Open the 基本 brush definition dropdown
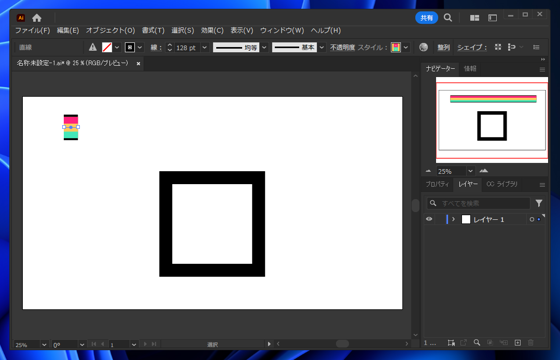The image size is (560, 360). pos(322,47)
